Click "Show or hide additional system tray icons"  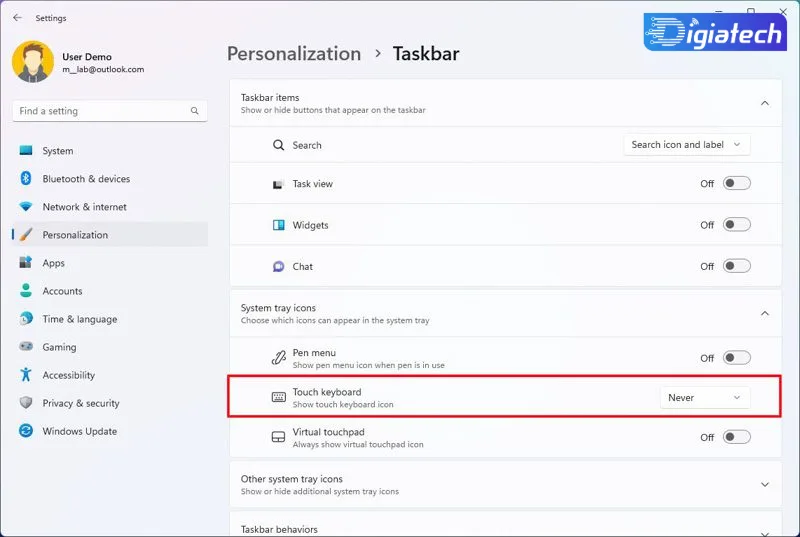coord(320,492)
